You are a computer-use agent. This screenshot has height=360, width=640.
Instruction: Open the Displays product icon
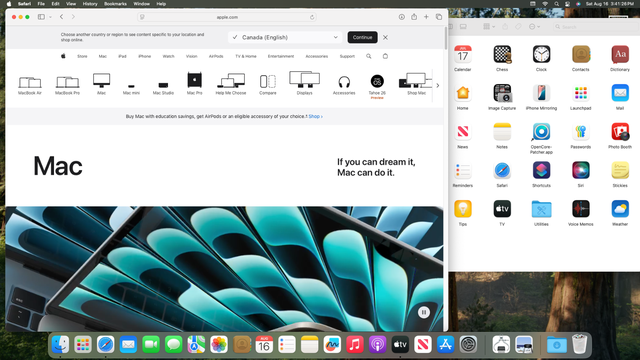304,83
